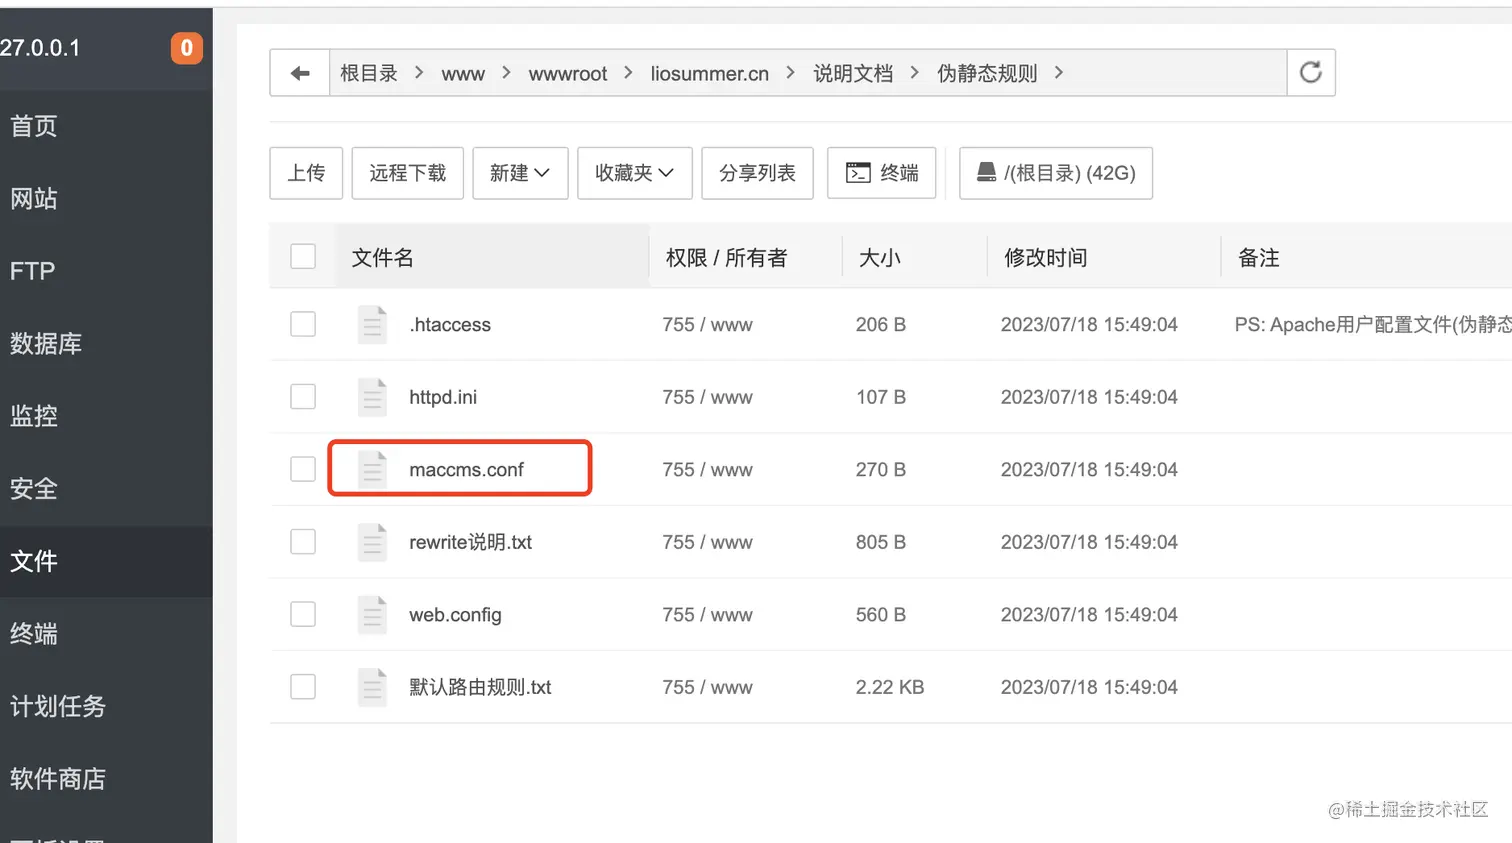Check the box for httpd.ini
Image resolution: width=1512 pixels, height=843 pixels.
pyautogui.click(x=303, y=397)
